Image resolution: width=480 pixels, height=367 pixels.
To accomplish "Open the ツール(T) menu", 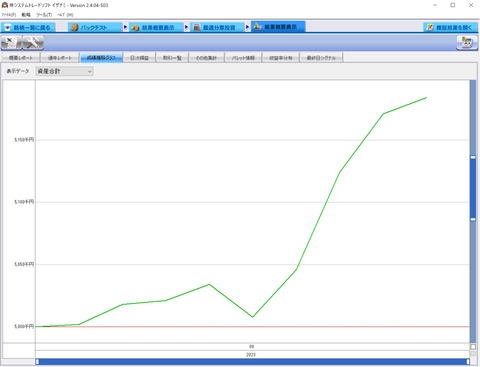I will [x=44, y=15].
